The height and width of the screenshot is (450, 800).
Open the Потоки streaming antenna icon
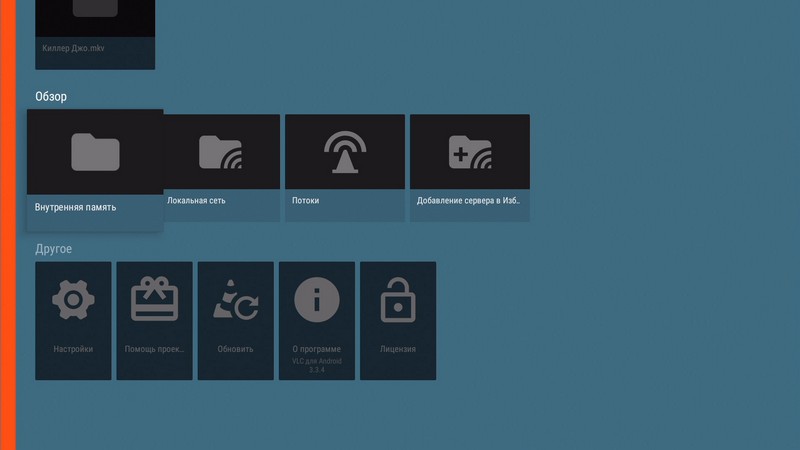345,152
